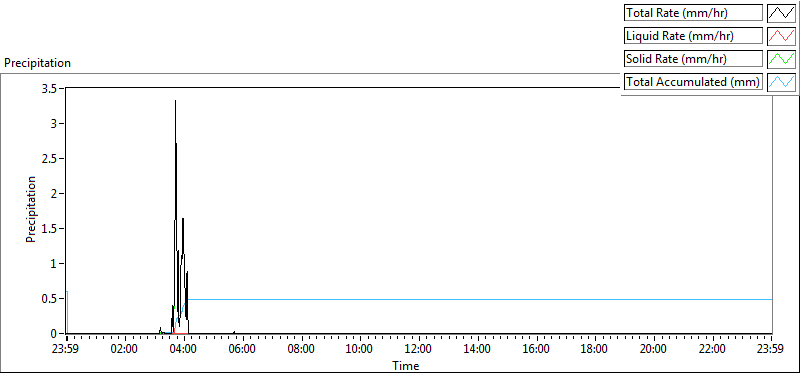This screenshot has width=800, height=373.
Task: Click the 0.5 y-axis value
Action: pos(50,299)
